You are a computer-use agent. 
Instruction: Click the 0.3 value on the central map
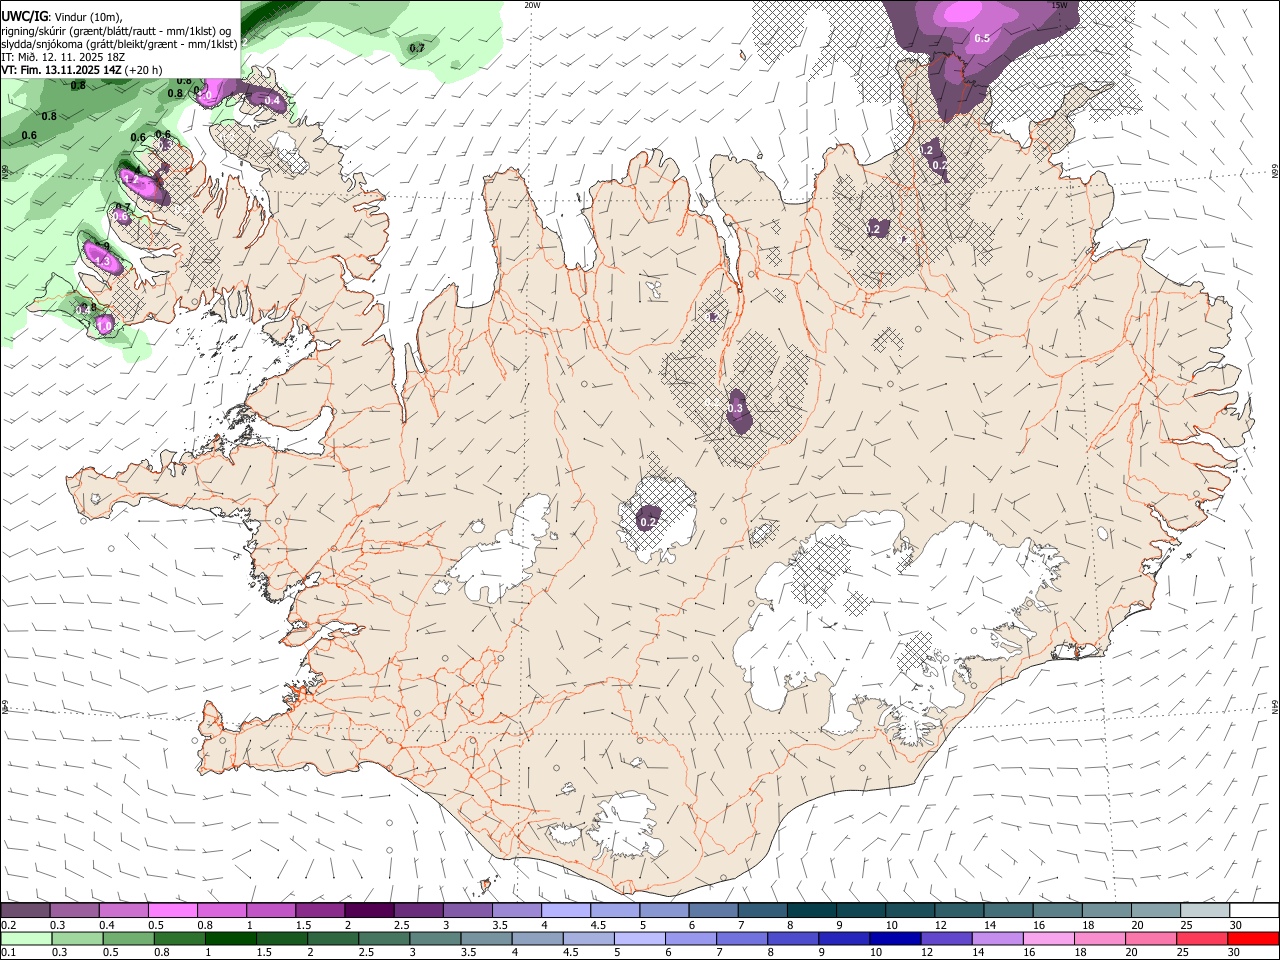pos(735,408)
